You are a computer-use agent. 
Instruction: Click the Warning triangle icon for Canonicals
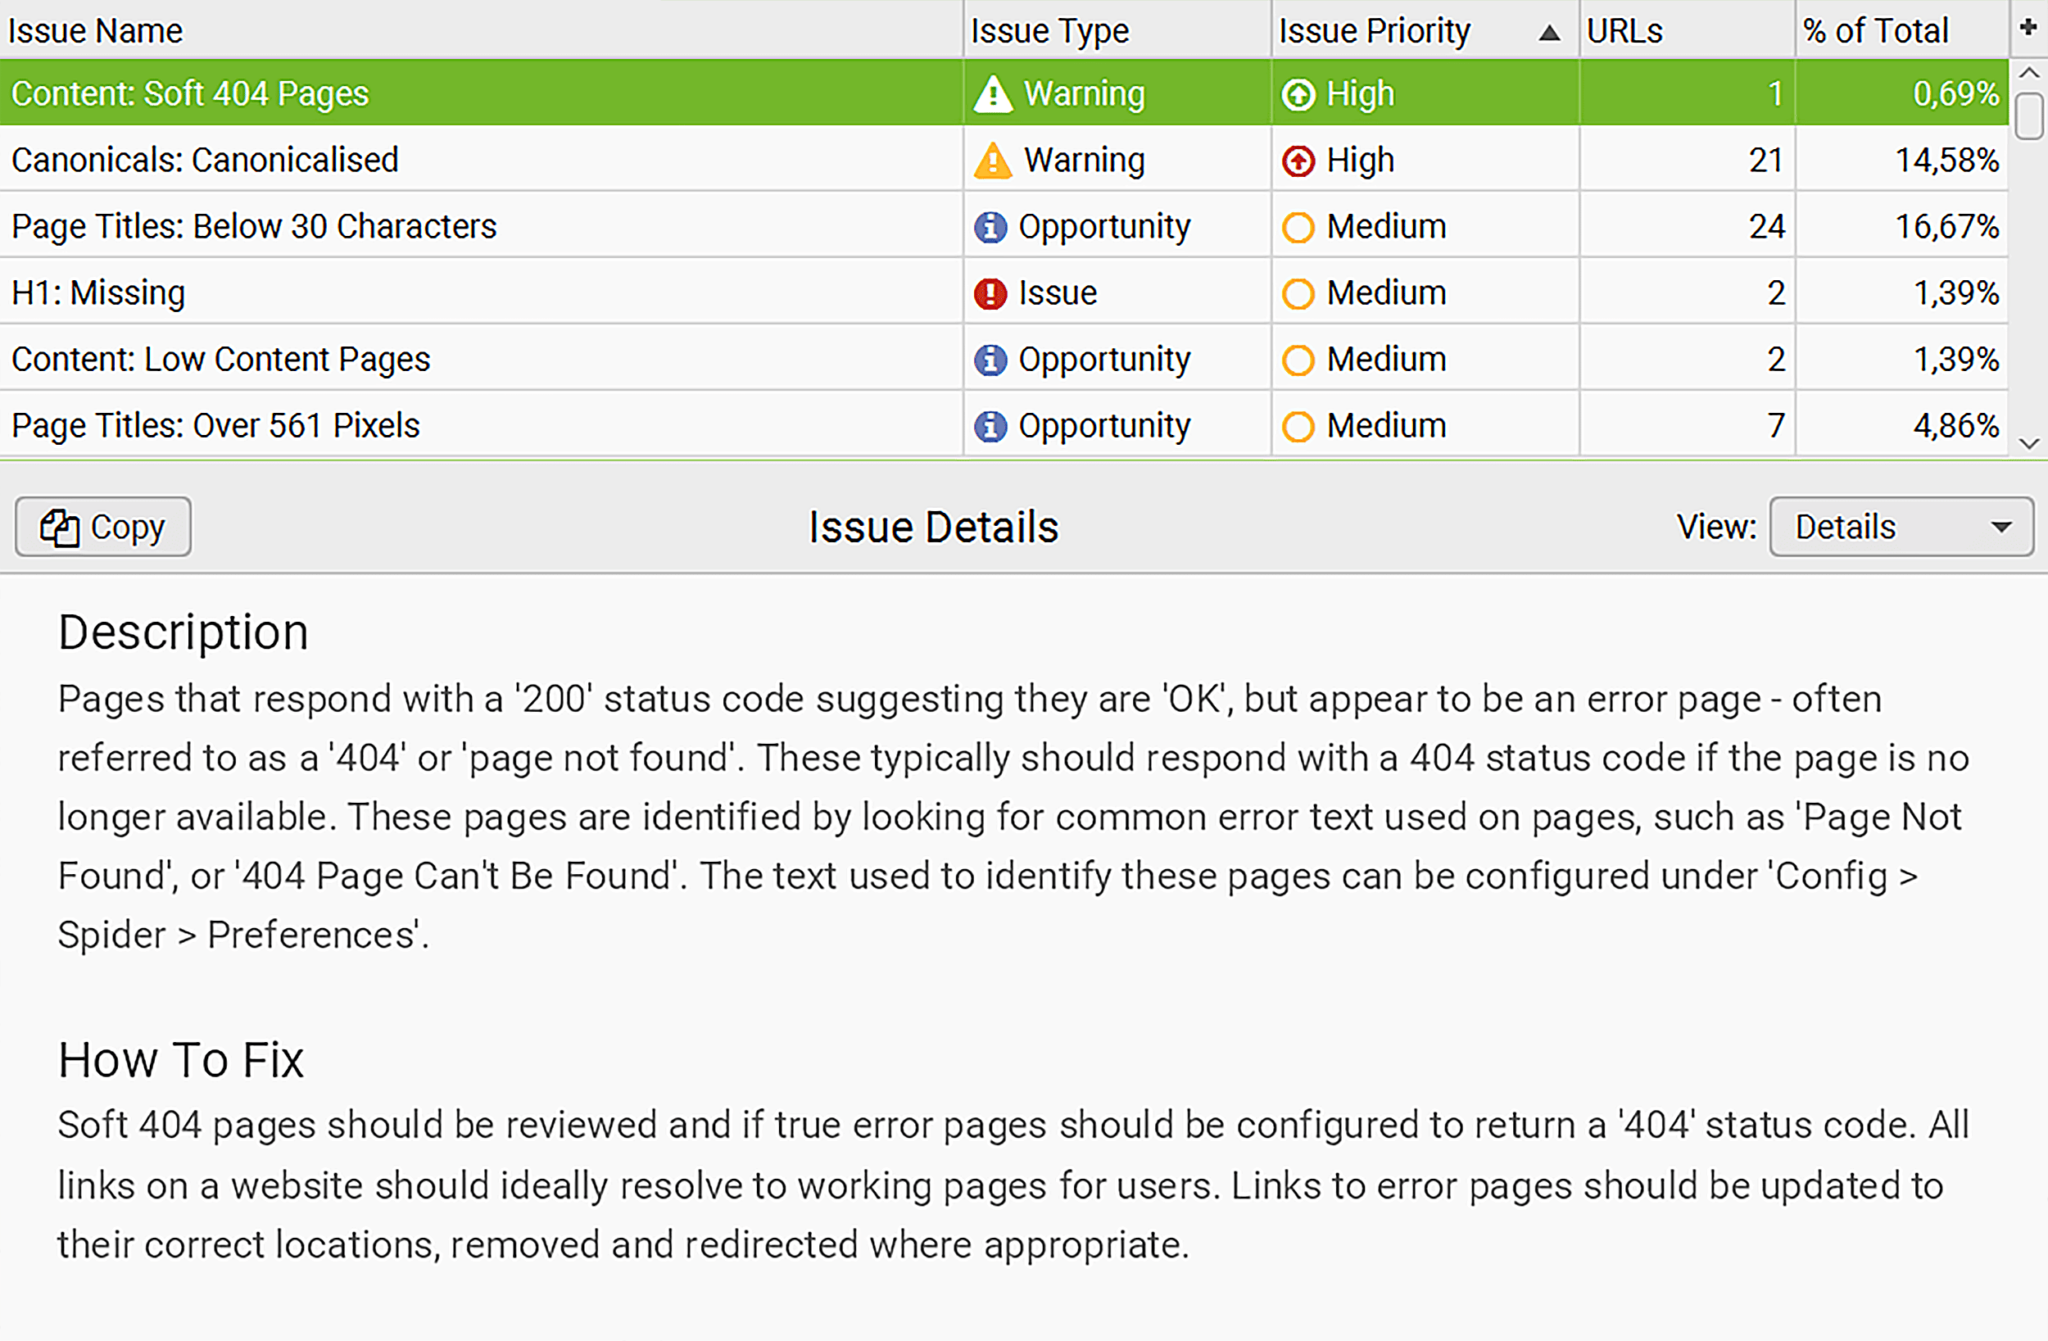(x=989, y=159)
